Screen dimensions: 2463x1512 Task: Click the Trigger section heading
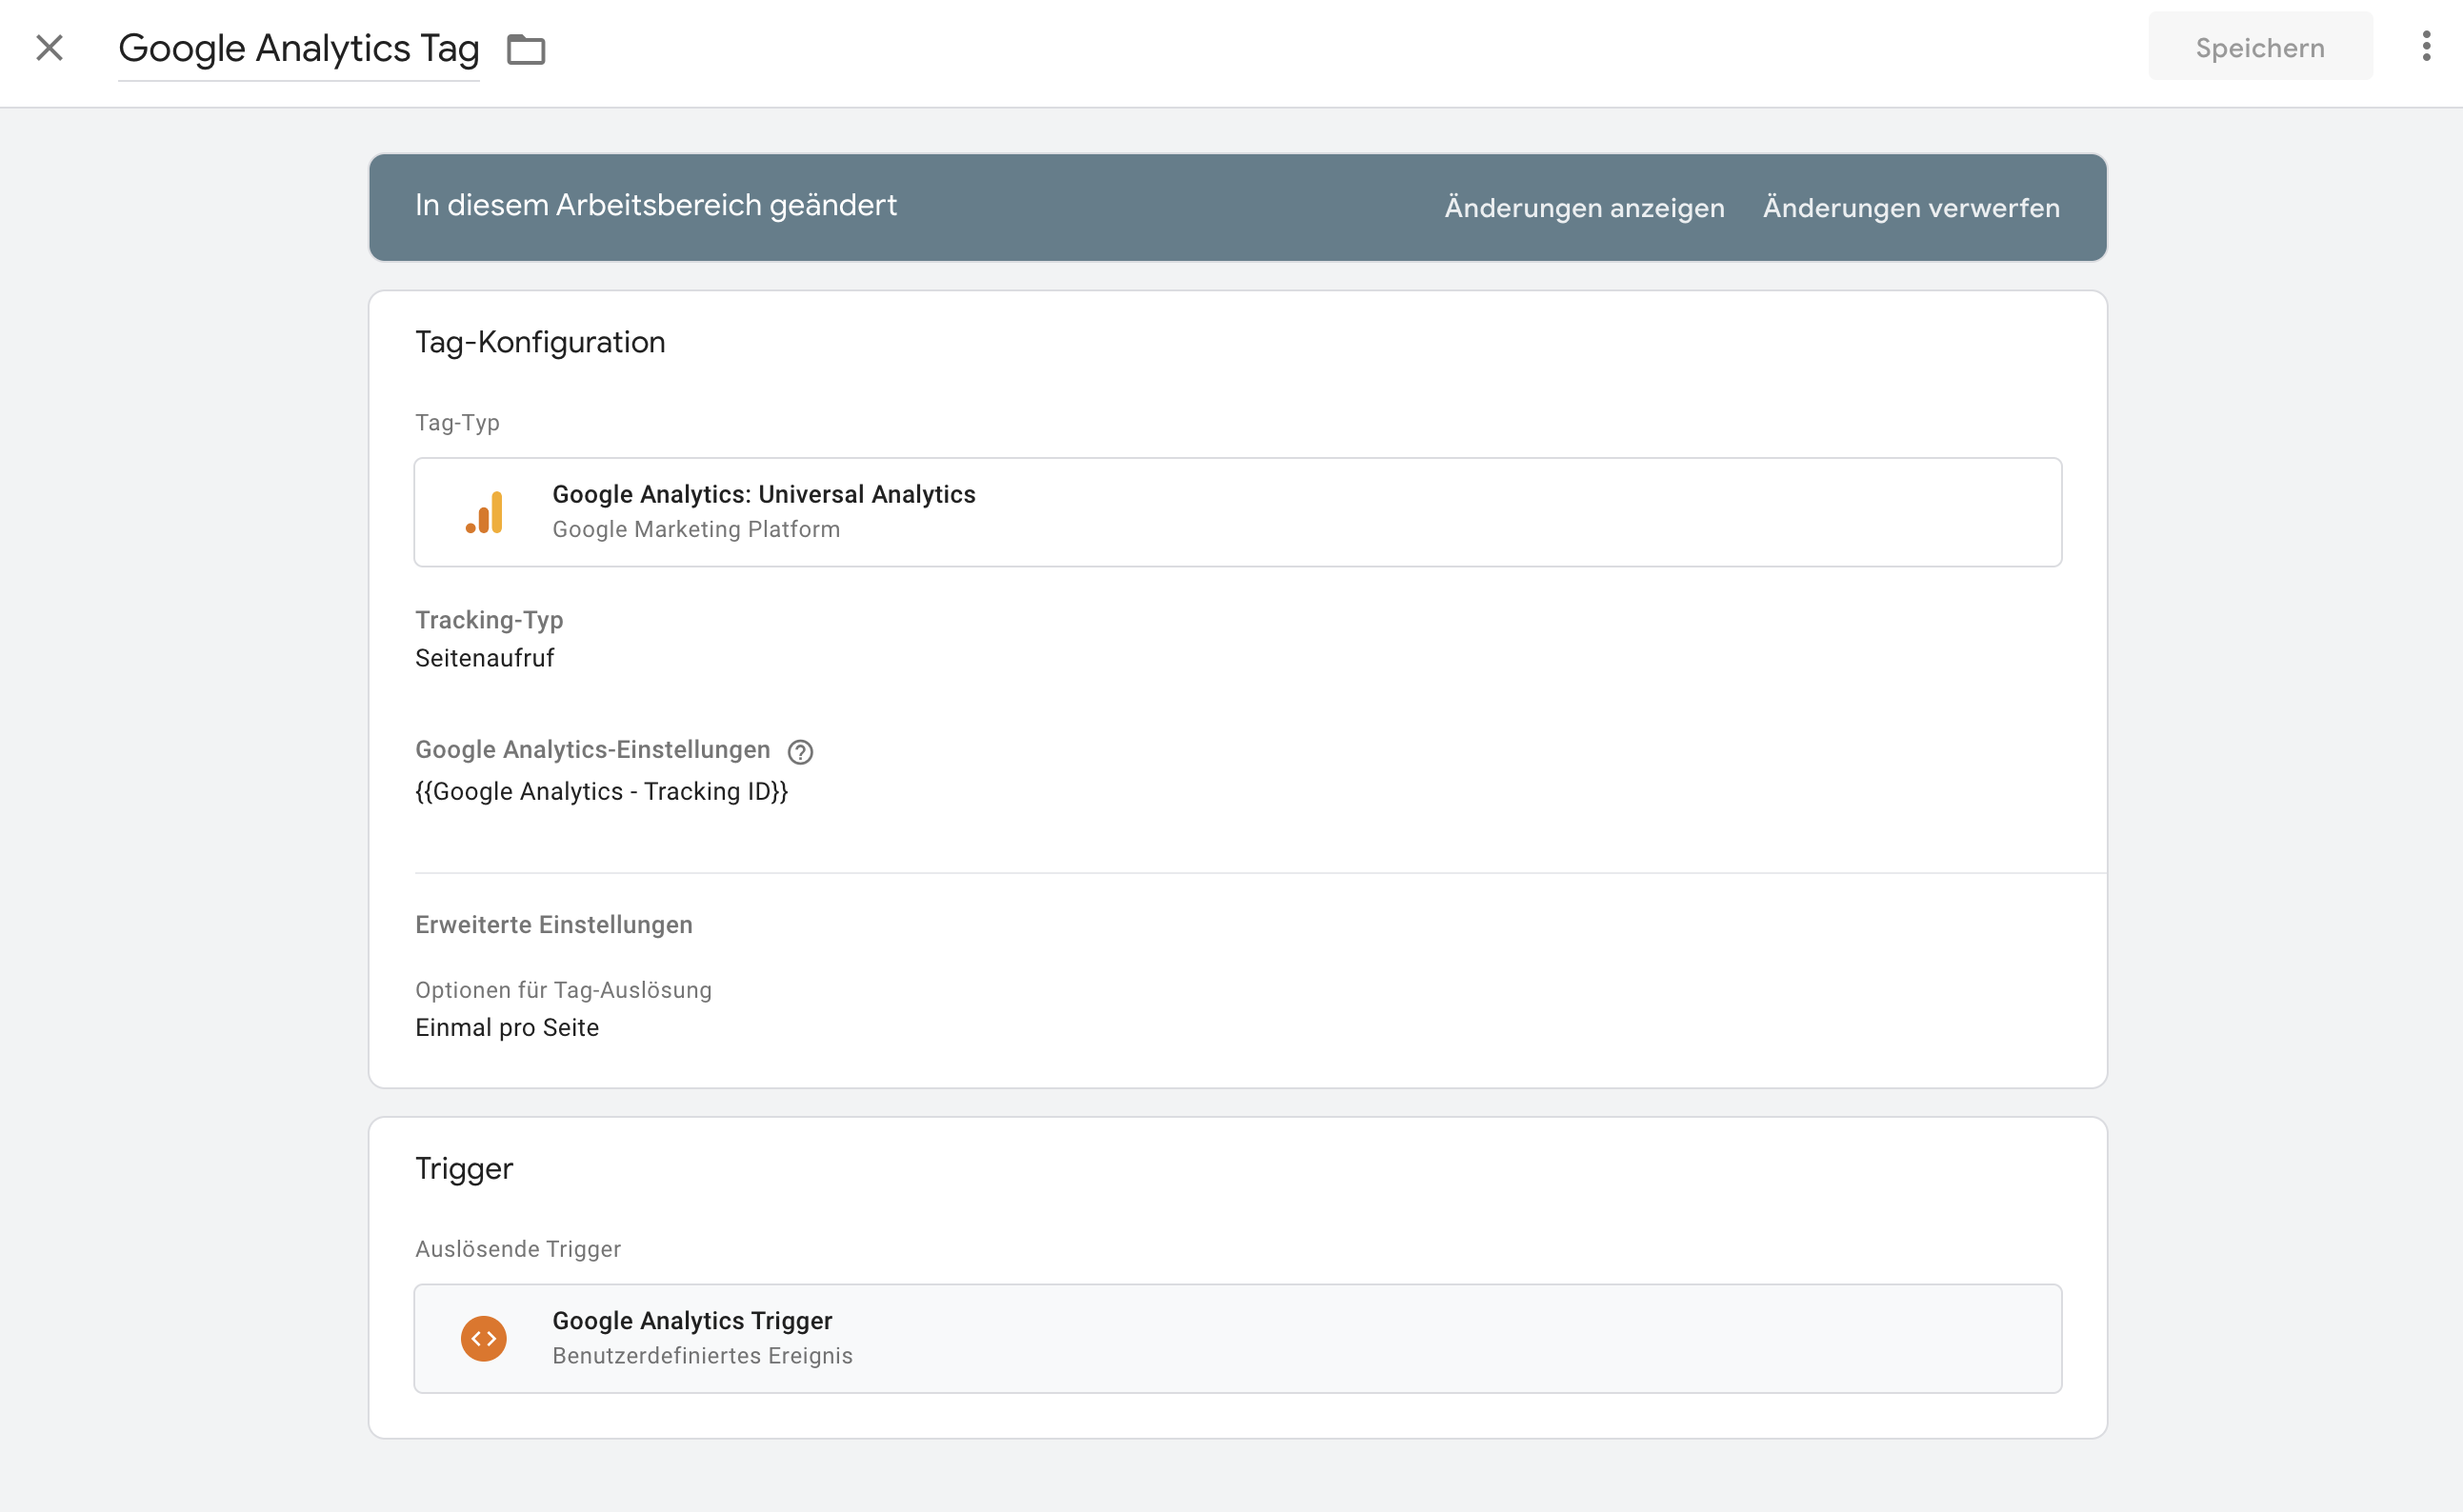(x=464, y=1168)
